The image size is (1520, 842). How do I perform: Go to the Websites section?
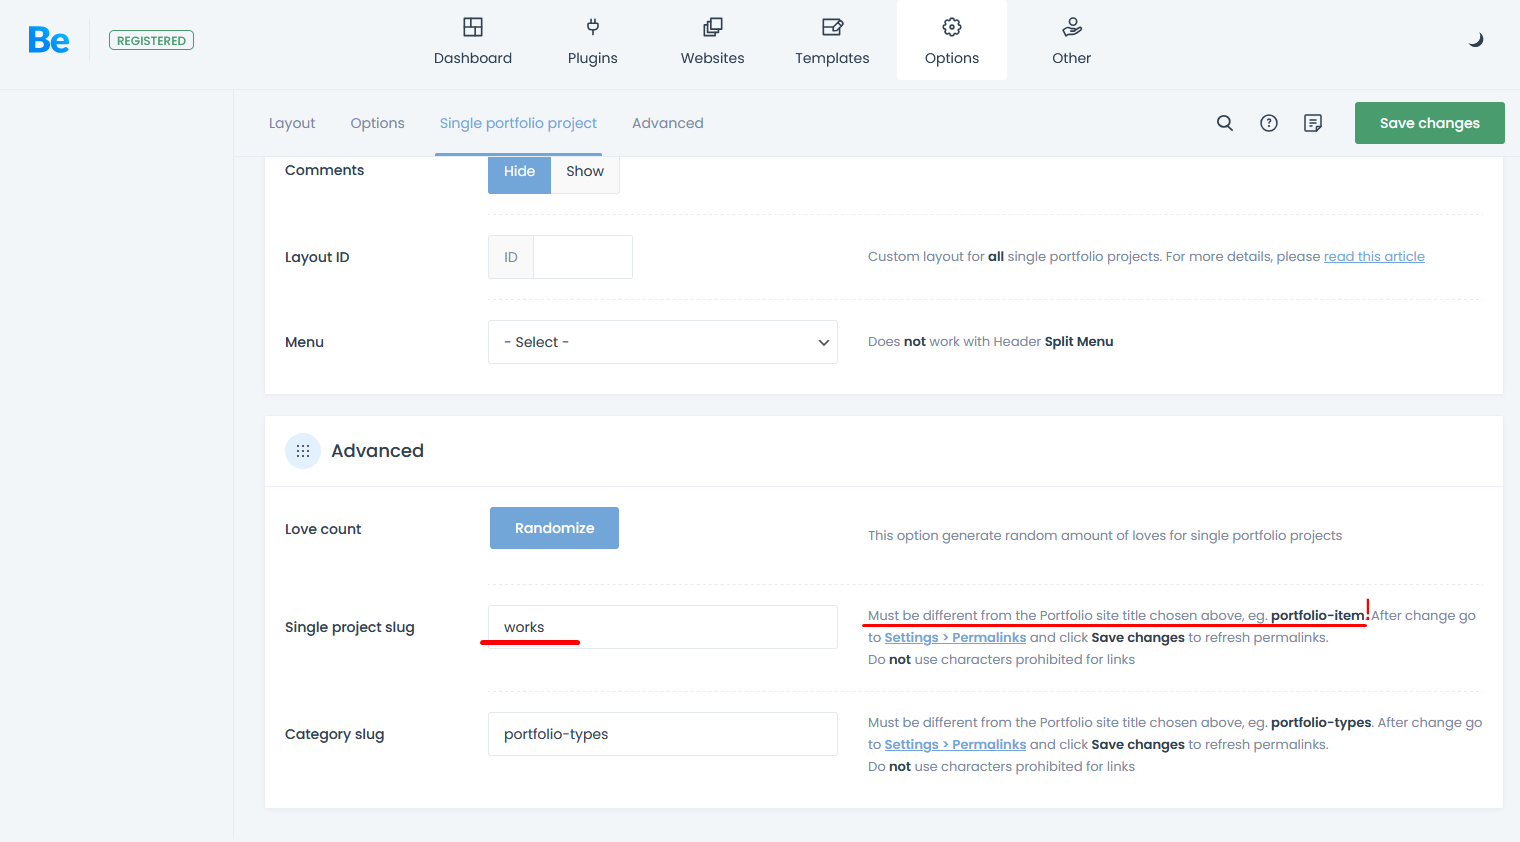[712, 41]
